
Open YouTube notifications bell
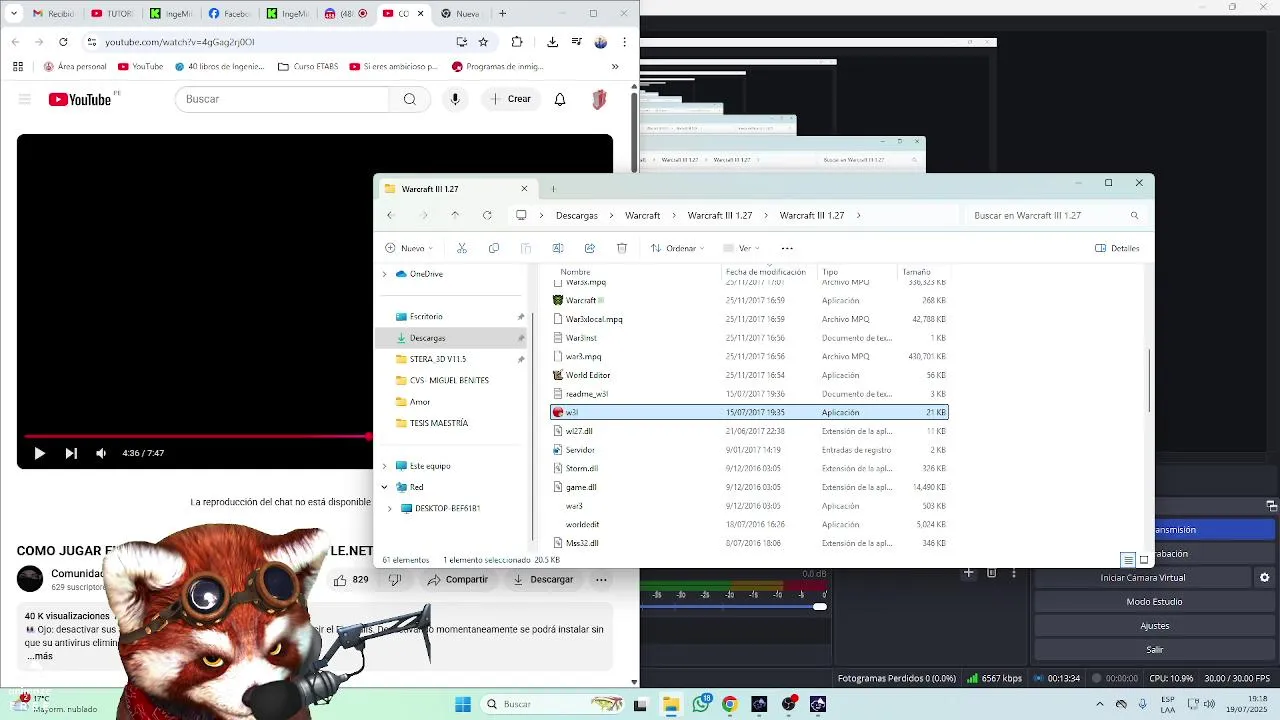click(x=560, y=99)
